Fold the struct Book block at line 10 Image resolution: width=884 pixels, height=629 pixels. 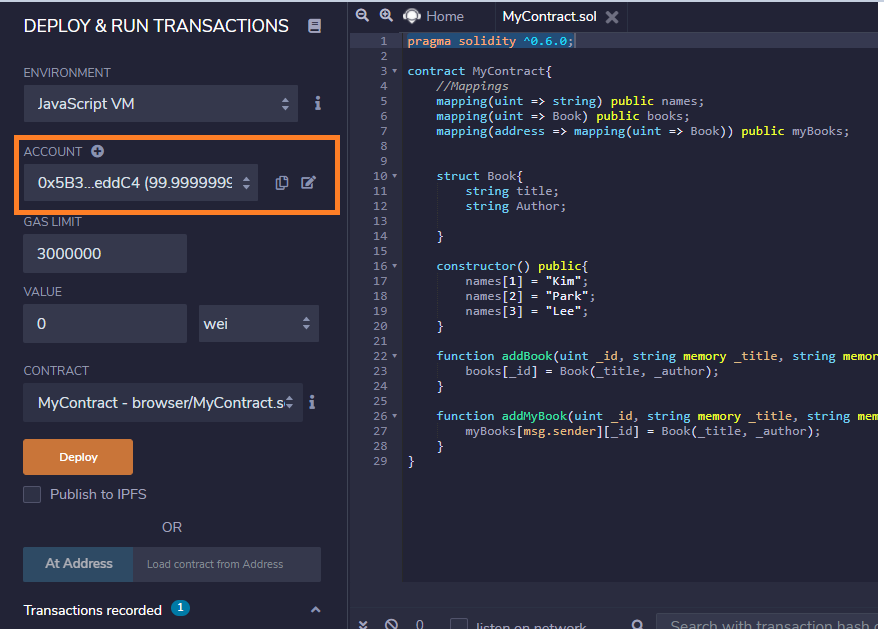point(395,176)
